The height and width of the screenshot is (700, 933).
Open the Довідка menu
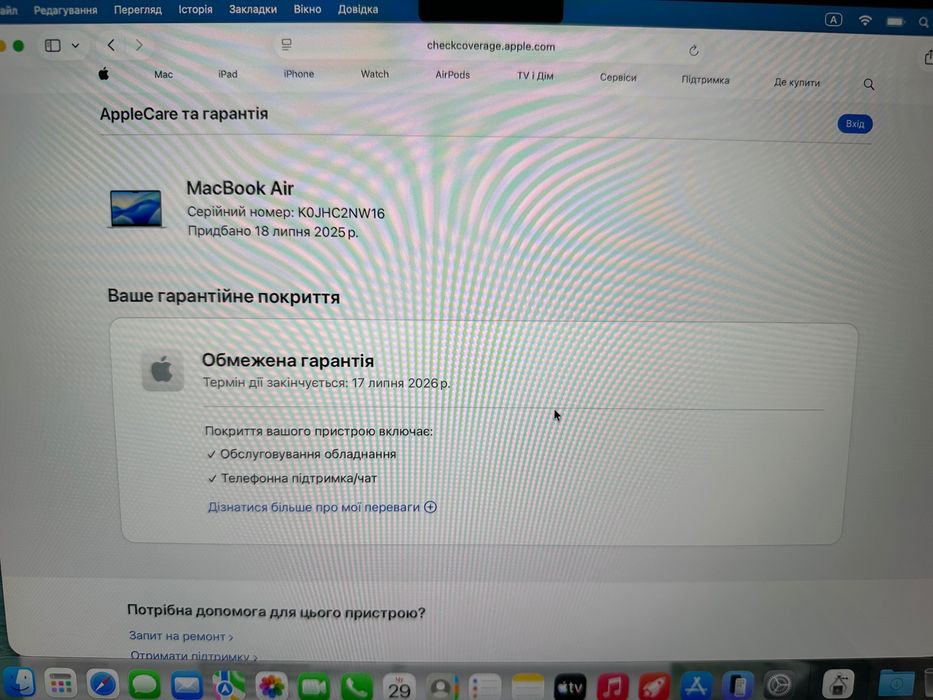358,10
